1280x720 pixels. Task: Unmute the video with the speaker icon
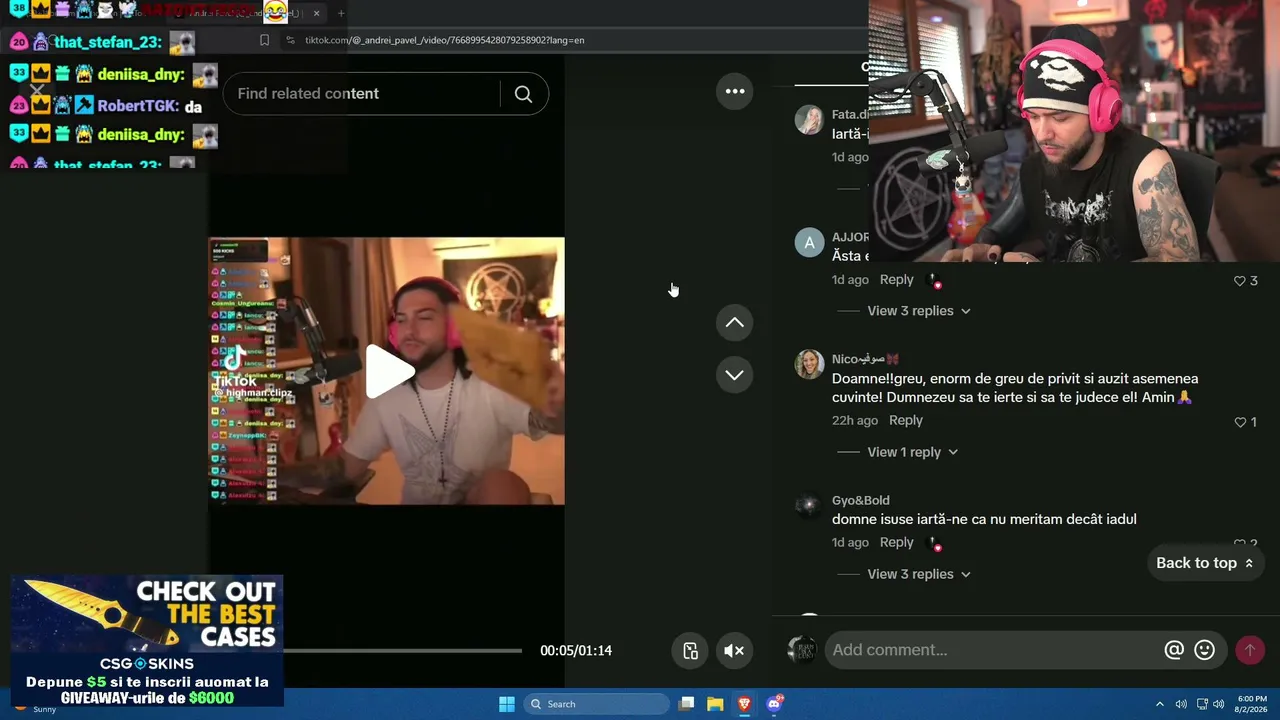(734, 651)
